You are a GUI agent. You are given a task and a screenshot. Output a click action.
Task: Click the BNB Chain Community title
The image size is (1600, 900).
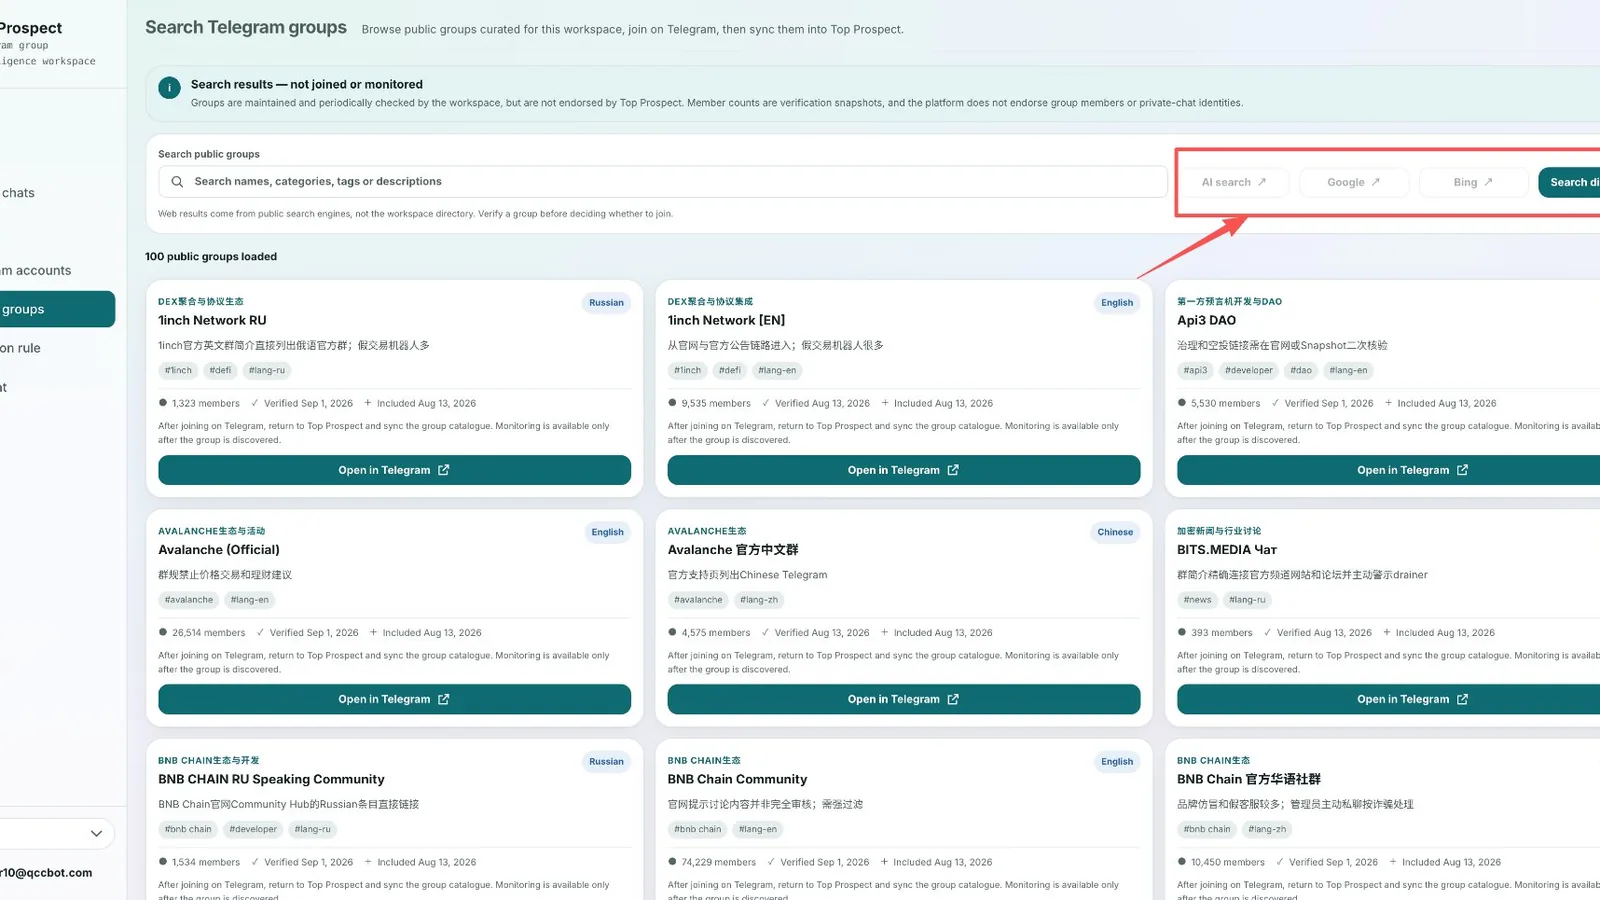coord(737,779)
